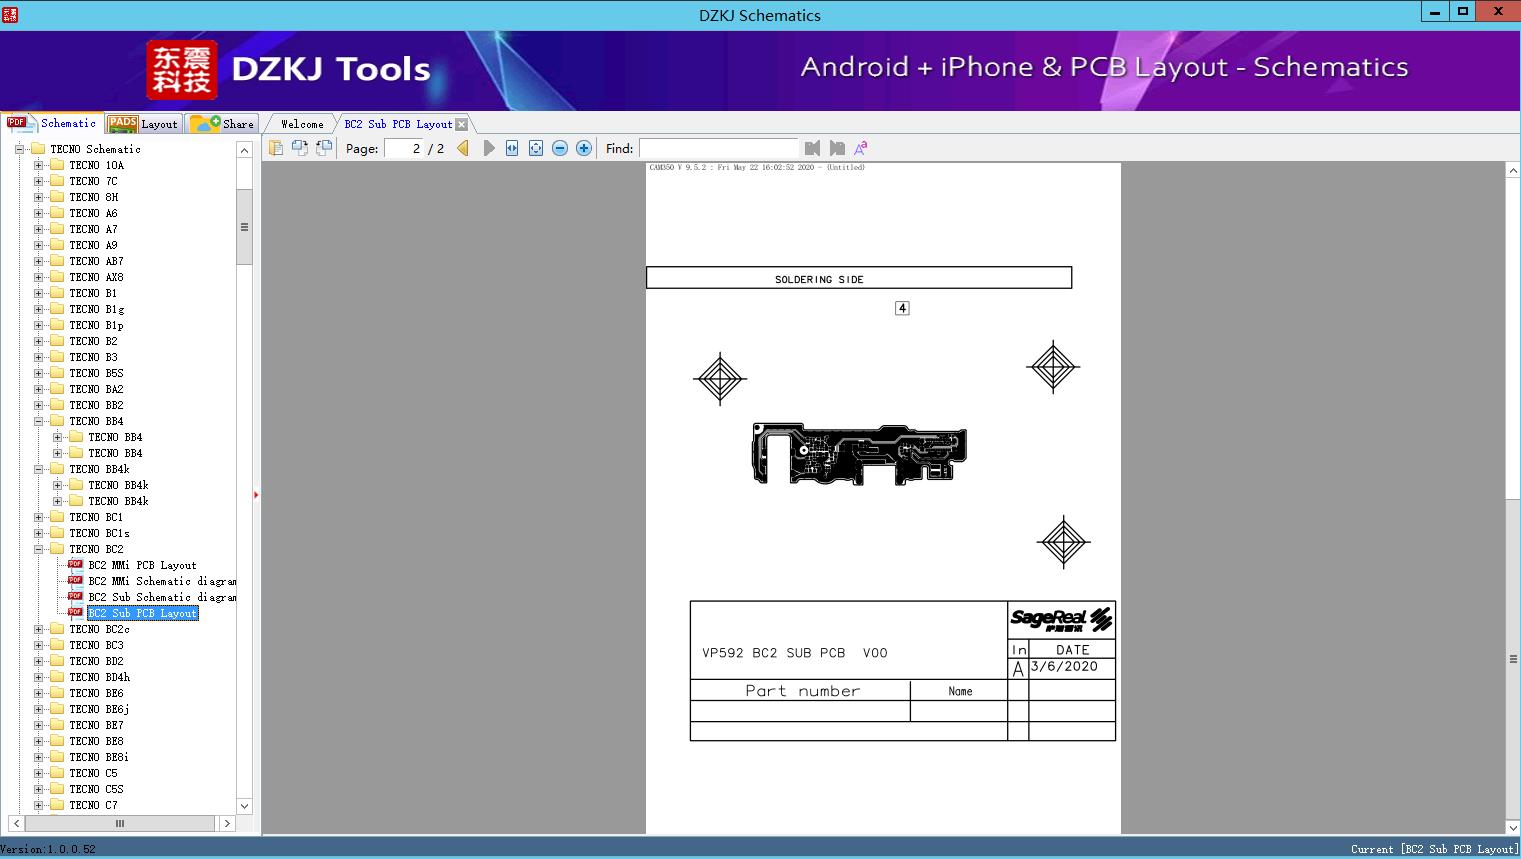The height and width of the screenshot is (859, 1521).
Task: Find previous match icon
Action: click(812, 148)
